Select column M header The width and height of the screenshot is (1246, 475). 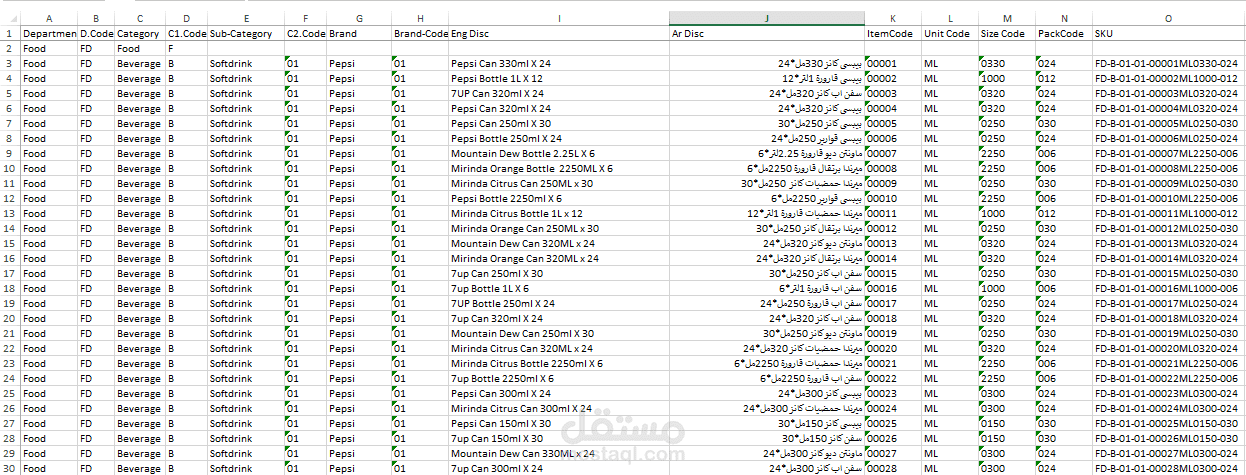(x=1007, y=18)
